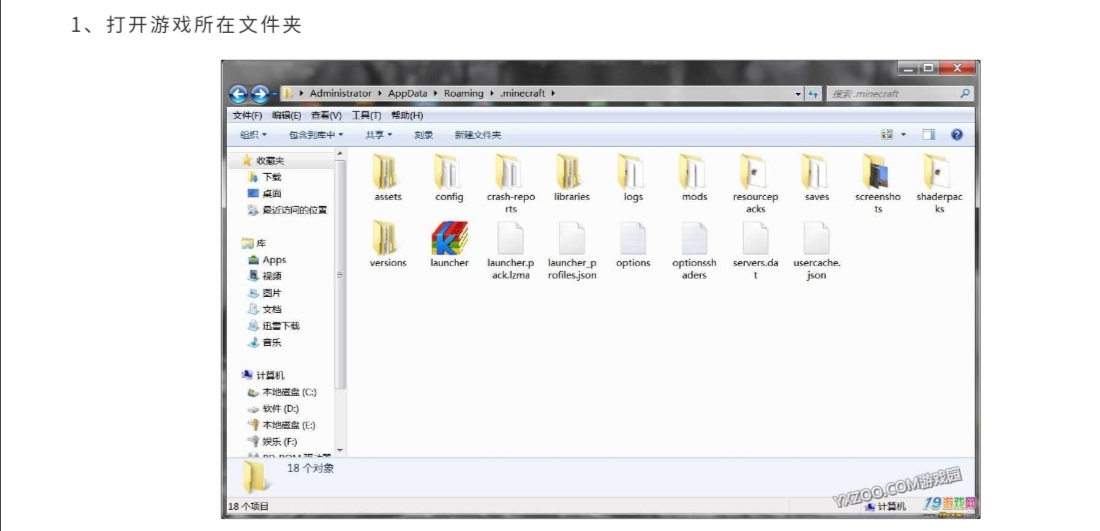Open the mods folder
Viewport: 1100px width, 531px height.
coord(695,179)
